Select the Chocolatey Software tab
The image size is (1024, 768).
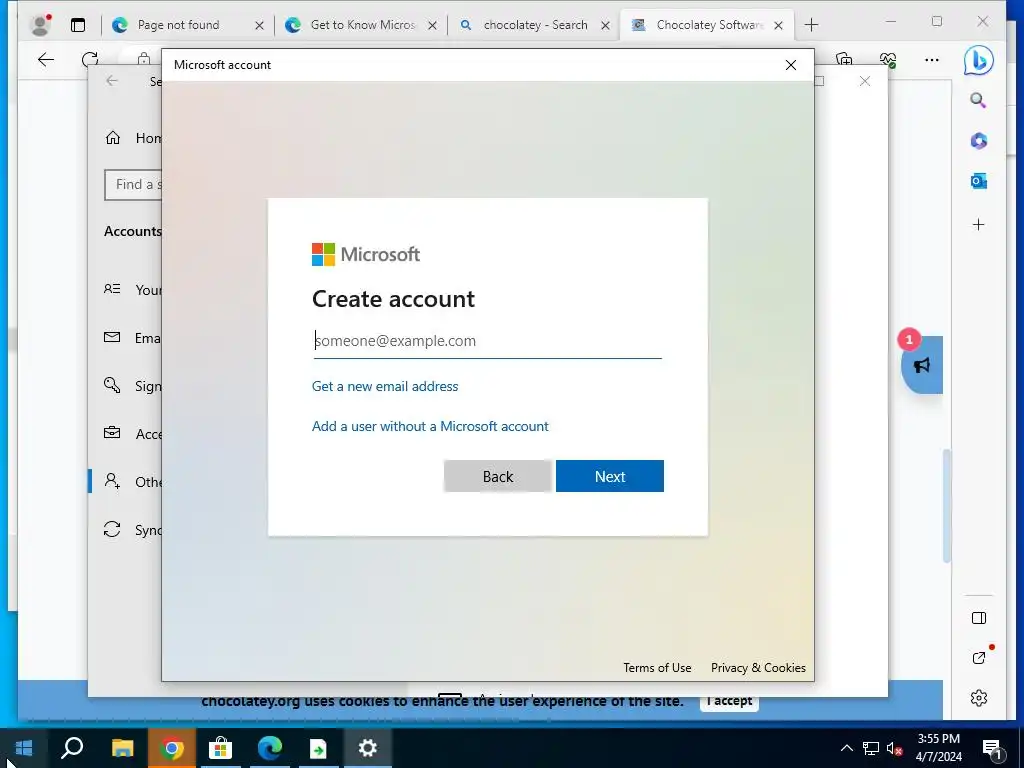[709, 25]
